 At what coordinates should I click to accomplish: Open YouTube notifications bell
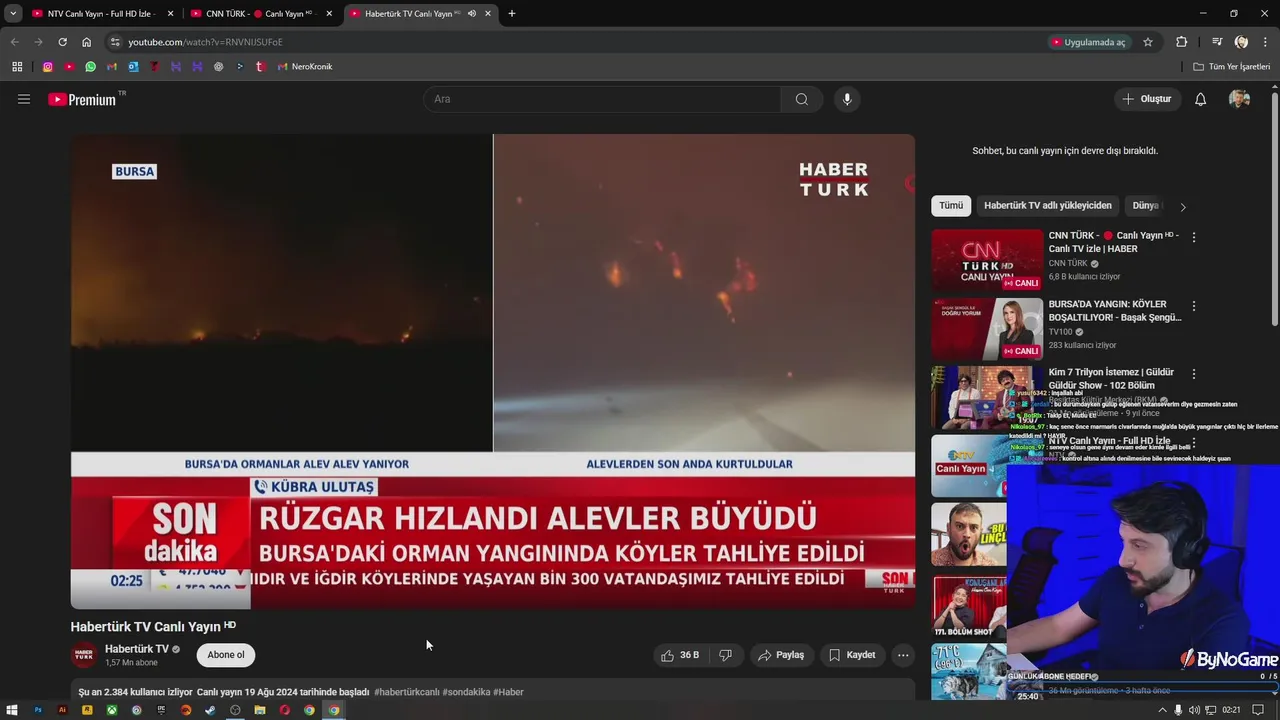[1201, 99]
